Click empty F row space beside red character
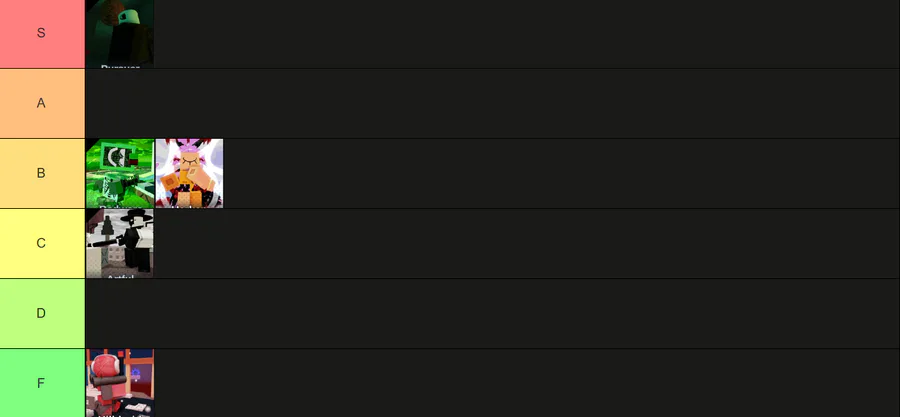This screenshot has width=900, height=417. pos(526,383)
